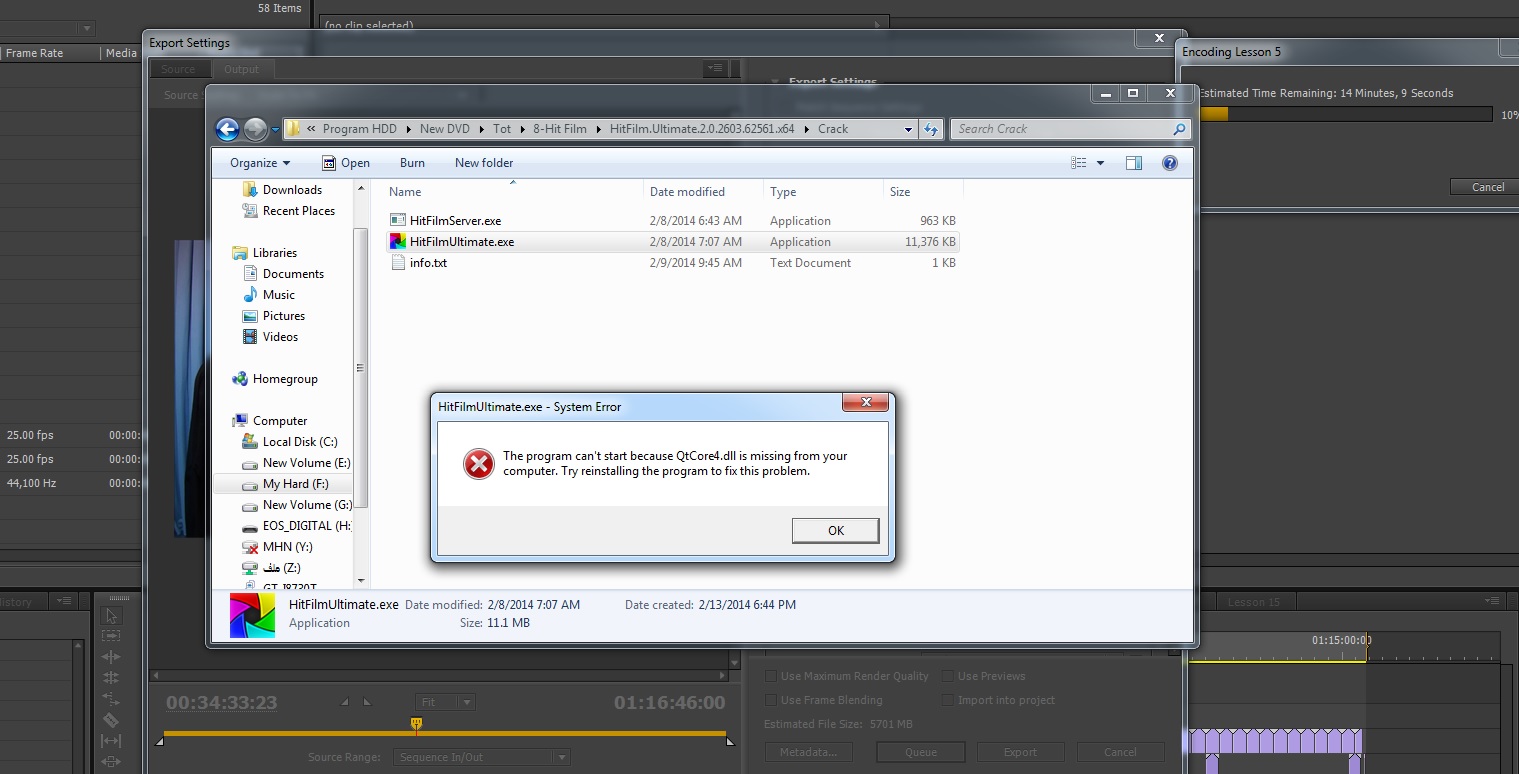Close the HitFilmUltimate.exe System Error dialog
The image size is (1519, 774).
tap(865, 403)
